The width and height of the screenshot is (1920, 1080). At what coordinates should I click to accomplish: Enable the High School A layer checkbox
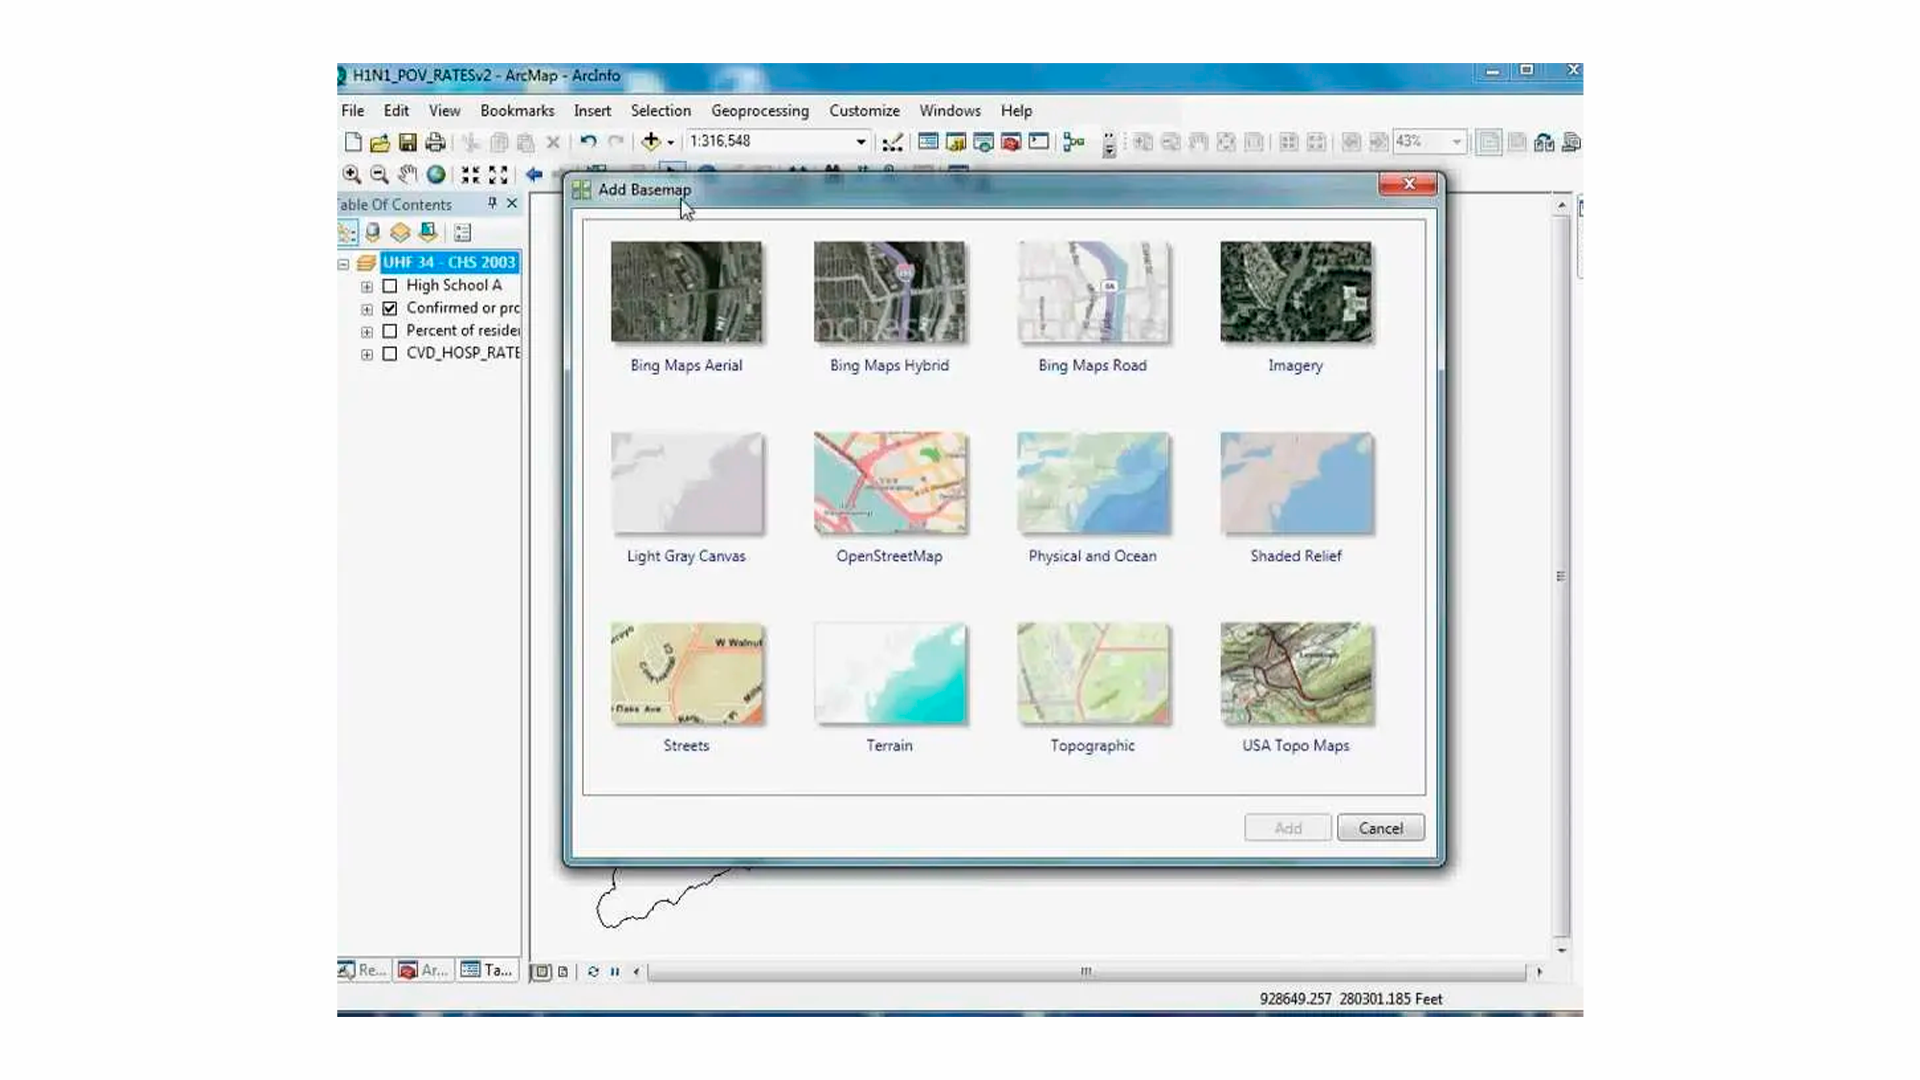tap(390, 286)
